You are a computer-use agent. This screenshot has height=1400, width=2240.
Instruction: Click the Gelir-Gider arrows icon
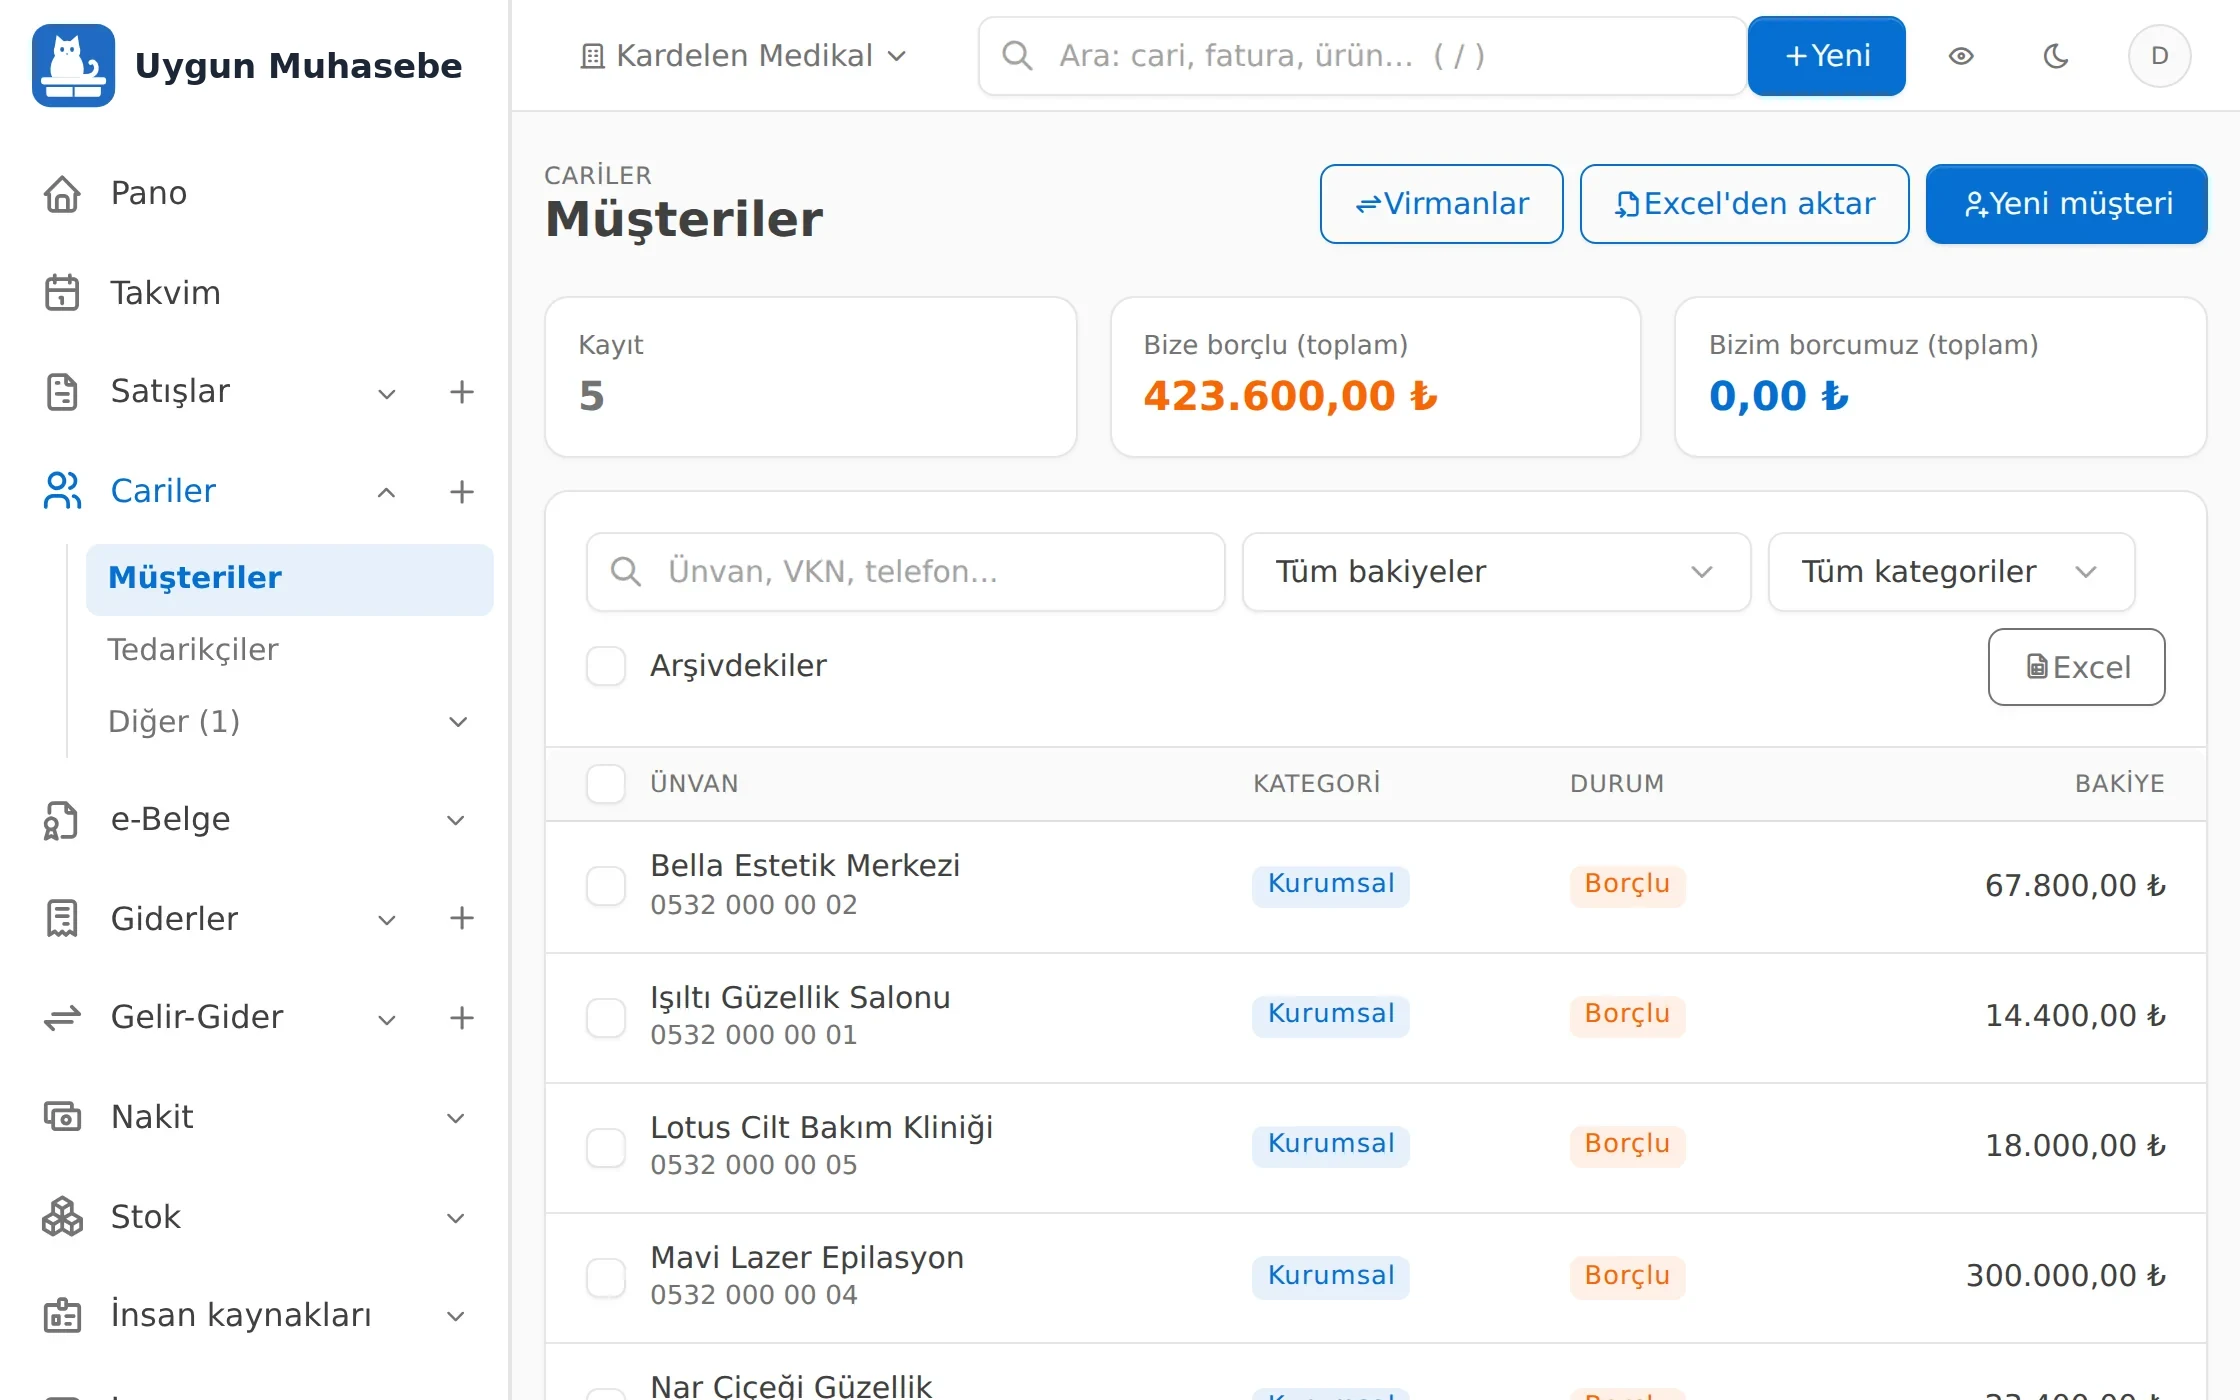click(62, 1018)
